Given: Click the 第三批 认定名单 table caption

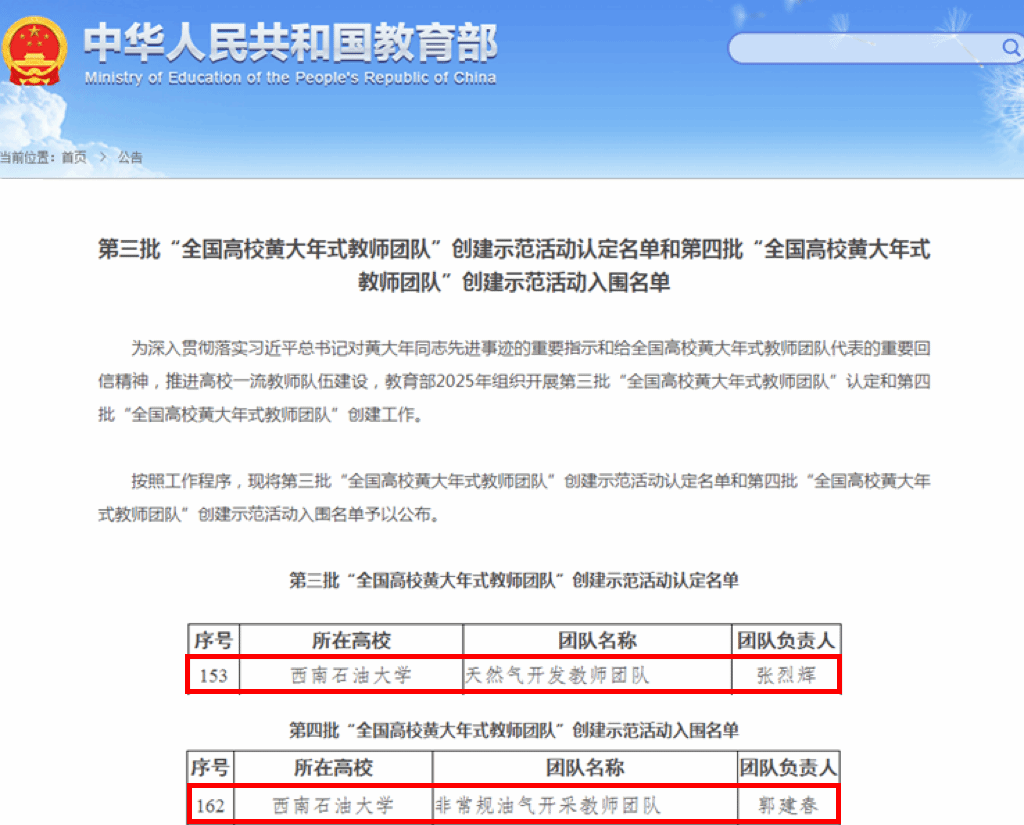Looking at the screenshot, I should pyautogui.click(x=513, y=580).
